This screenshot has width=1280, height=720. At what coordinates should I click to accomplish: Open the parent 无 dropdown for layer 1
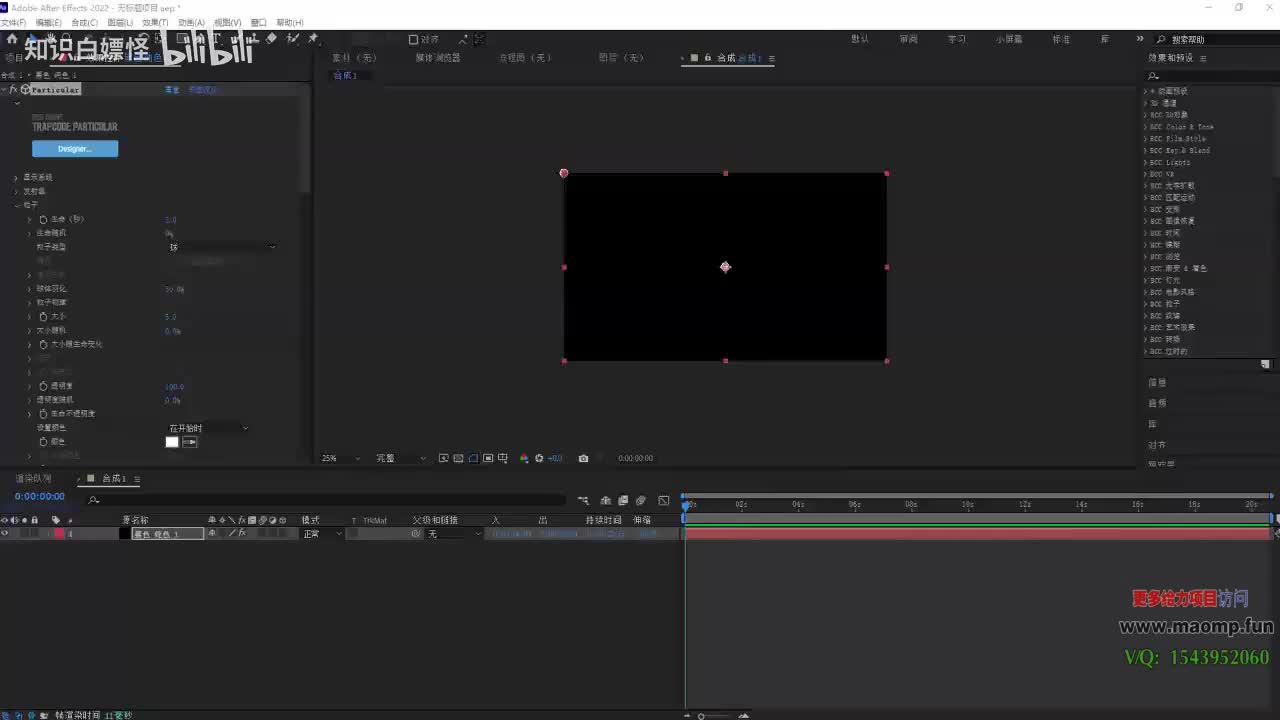pos(452,534)
